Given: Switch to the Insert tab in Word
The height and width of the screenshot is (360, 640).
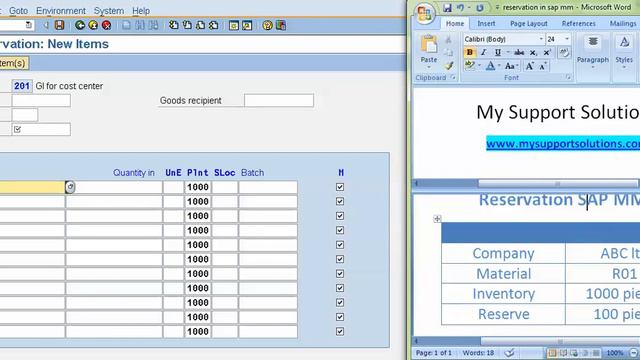Looking at the screenshot, I should pyautogui.click(x=486, y=24).
